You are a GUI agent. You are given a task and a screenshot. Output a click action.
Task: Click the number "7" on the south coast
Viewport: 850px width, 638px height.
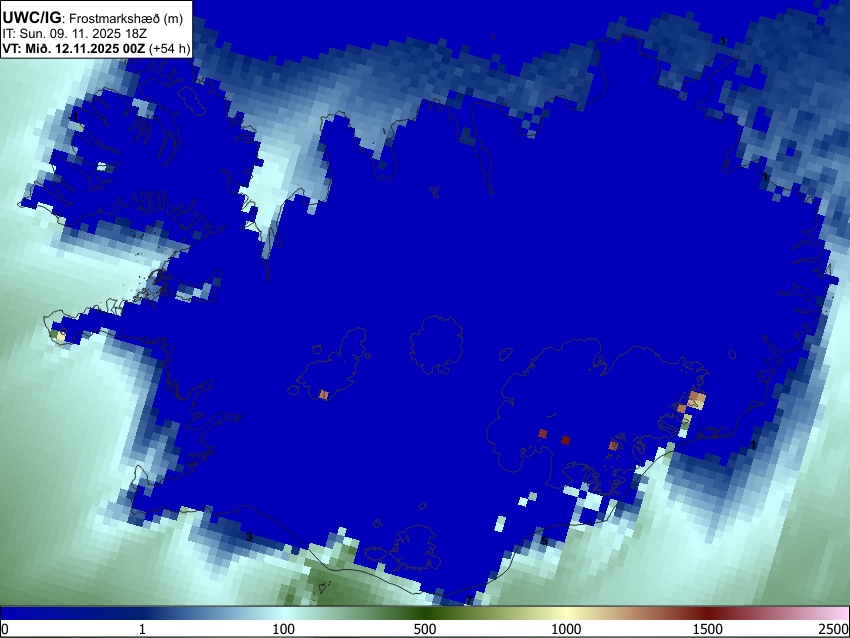tap(469, 601)
